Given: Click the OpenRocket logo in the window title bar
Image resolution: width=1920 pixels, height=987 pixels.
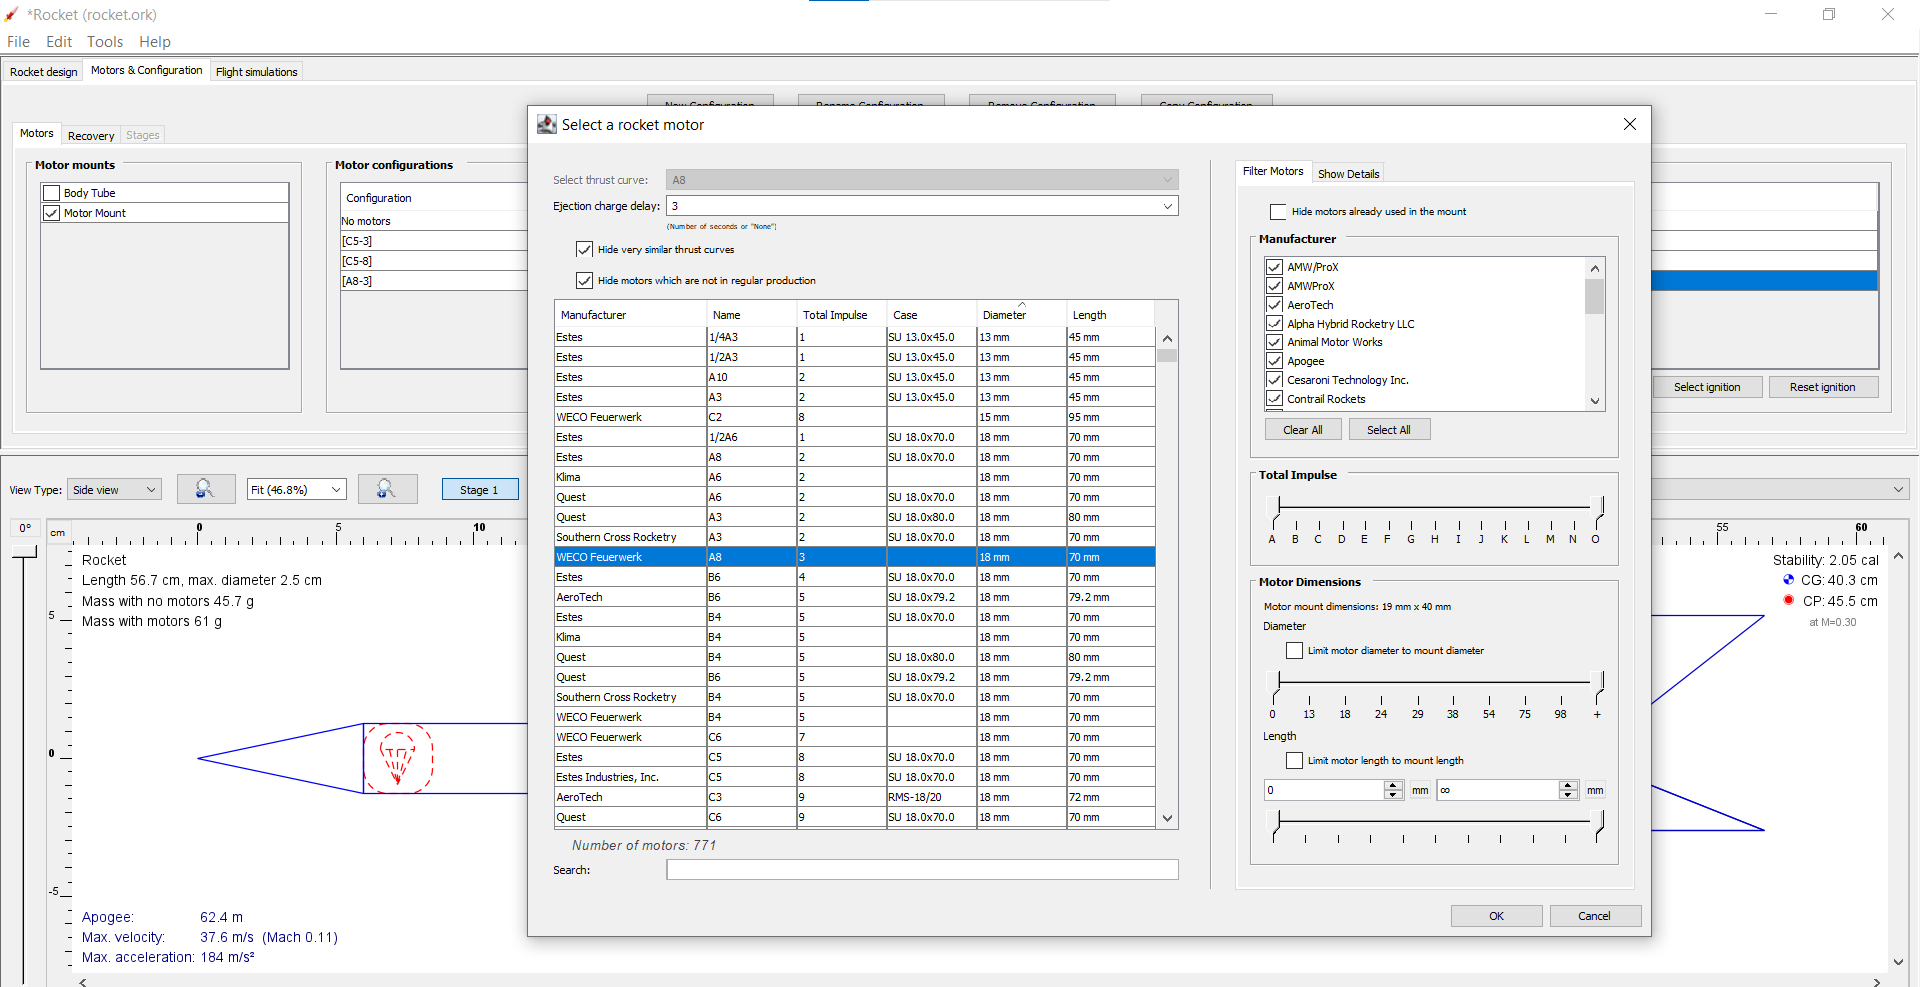Looking at the screenshot, I should [x=10, y=14].
